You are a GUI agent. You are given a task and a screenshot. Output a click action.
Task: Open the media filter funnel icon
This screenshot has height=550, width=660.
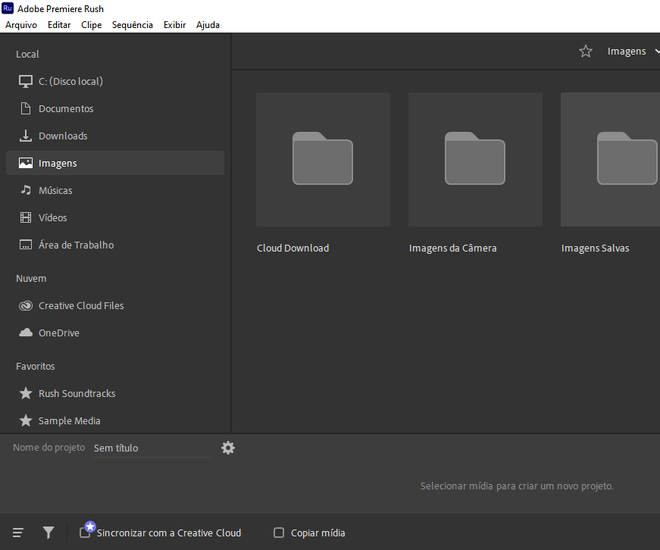coord(48,533)
